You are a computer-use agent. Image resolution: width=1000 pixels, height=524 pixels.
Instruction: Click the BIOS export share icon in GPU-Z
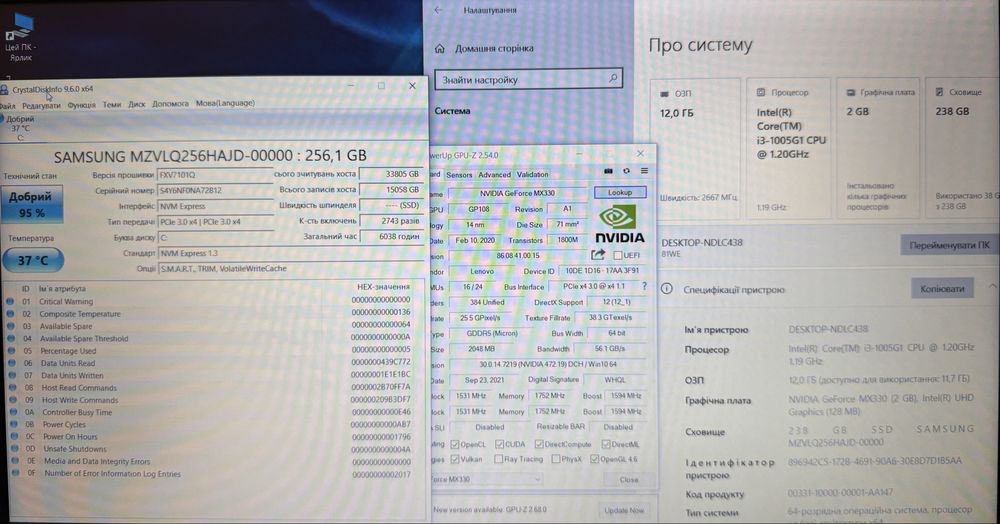(x=598, y=255)
